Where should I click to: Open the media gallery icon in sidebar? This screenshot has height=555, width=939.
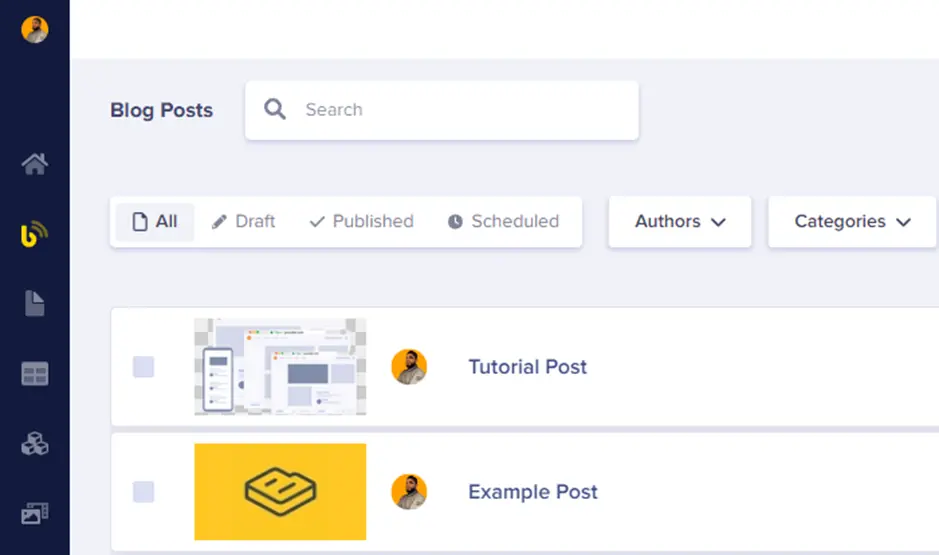pyautogui.click(x=35, y=514)
